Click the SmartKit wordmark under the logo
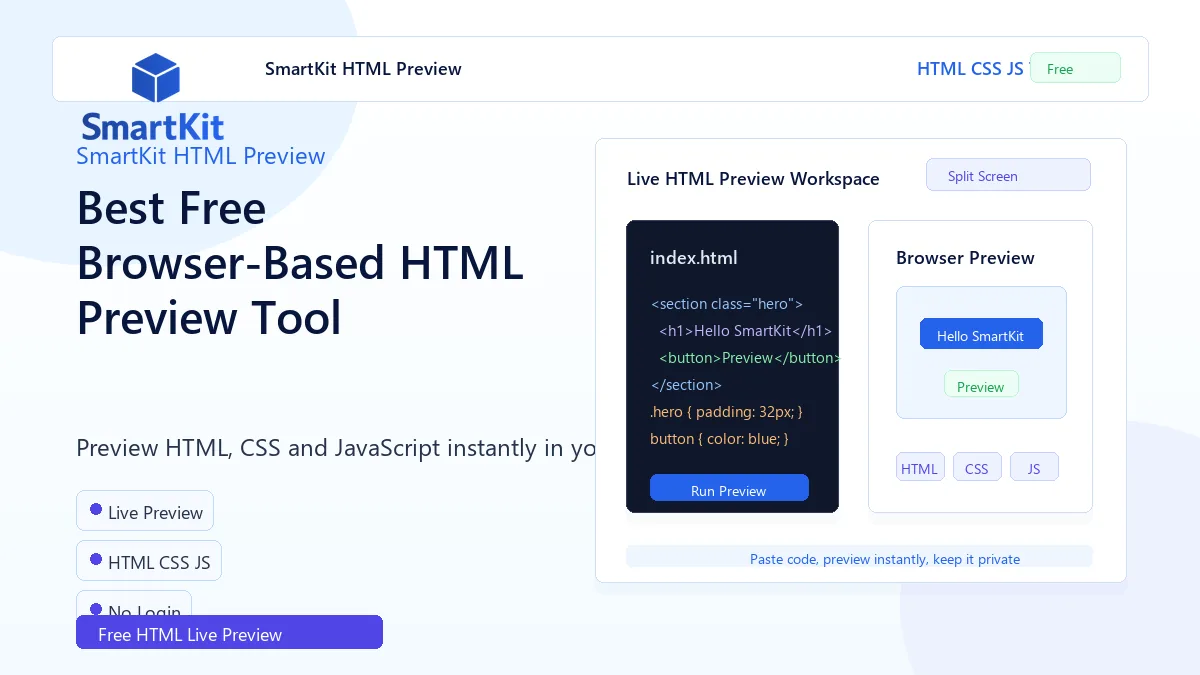 [152, 127]
